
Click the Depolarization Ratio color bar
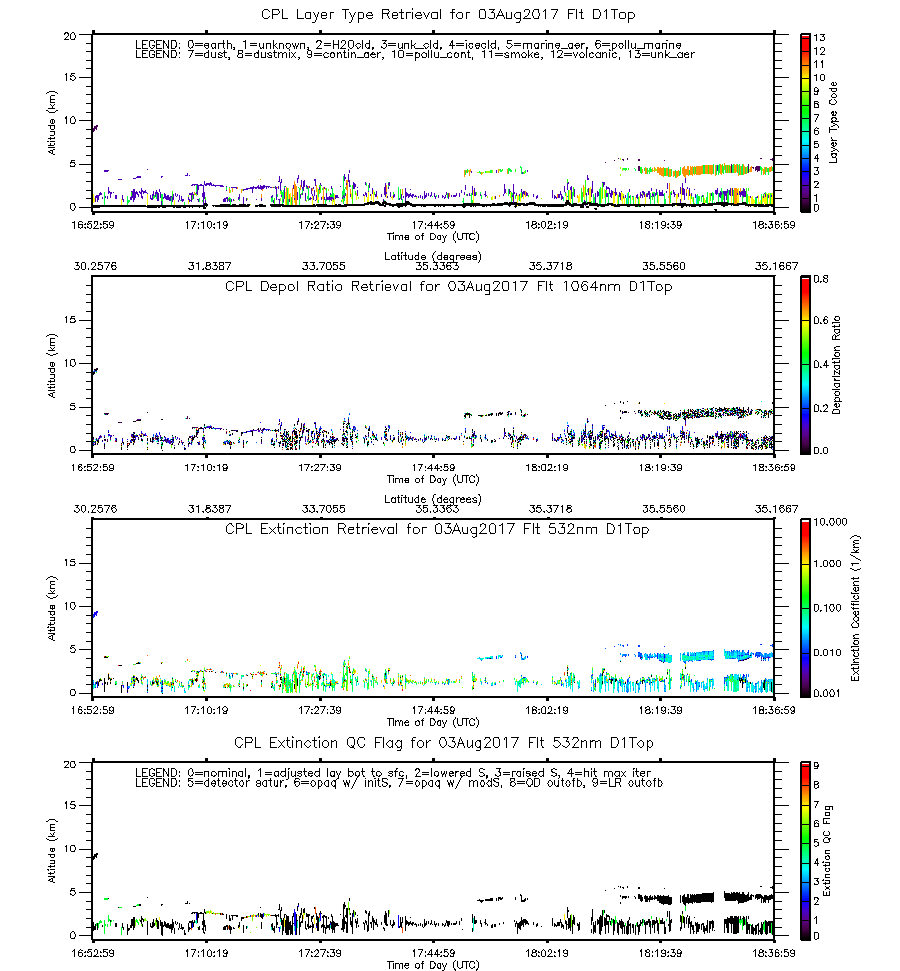(x=805, y=365)
